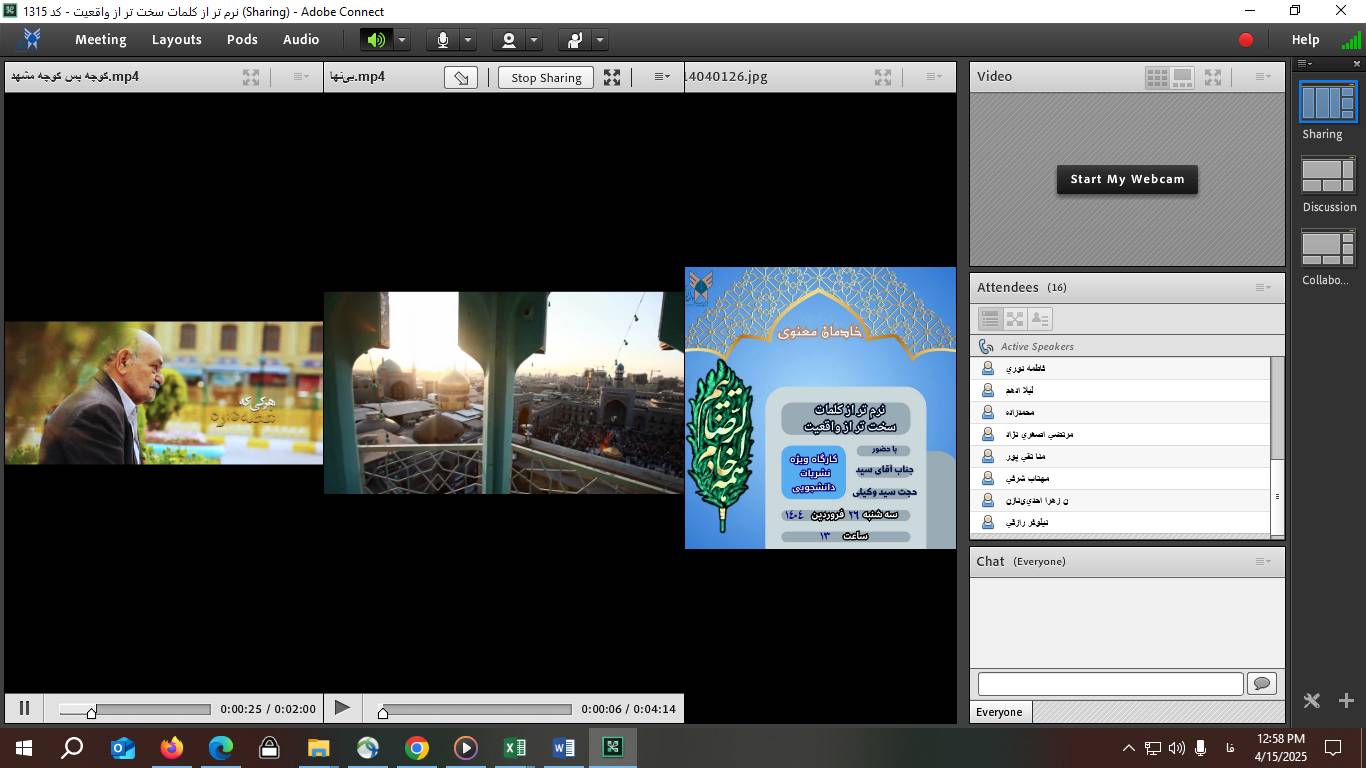Viewport: 1366px width, 768px height.
Task: Click the chat message input field
Action: point(1110,683)
